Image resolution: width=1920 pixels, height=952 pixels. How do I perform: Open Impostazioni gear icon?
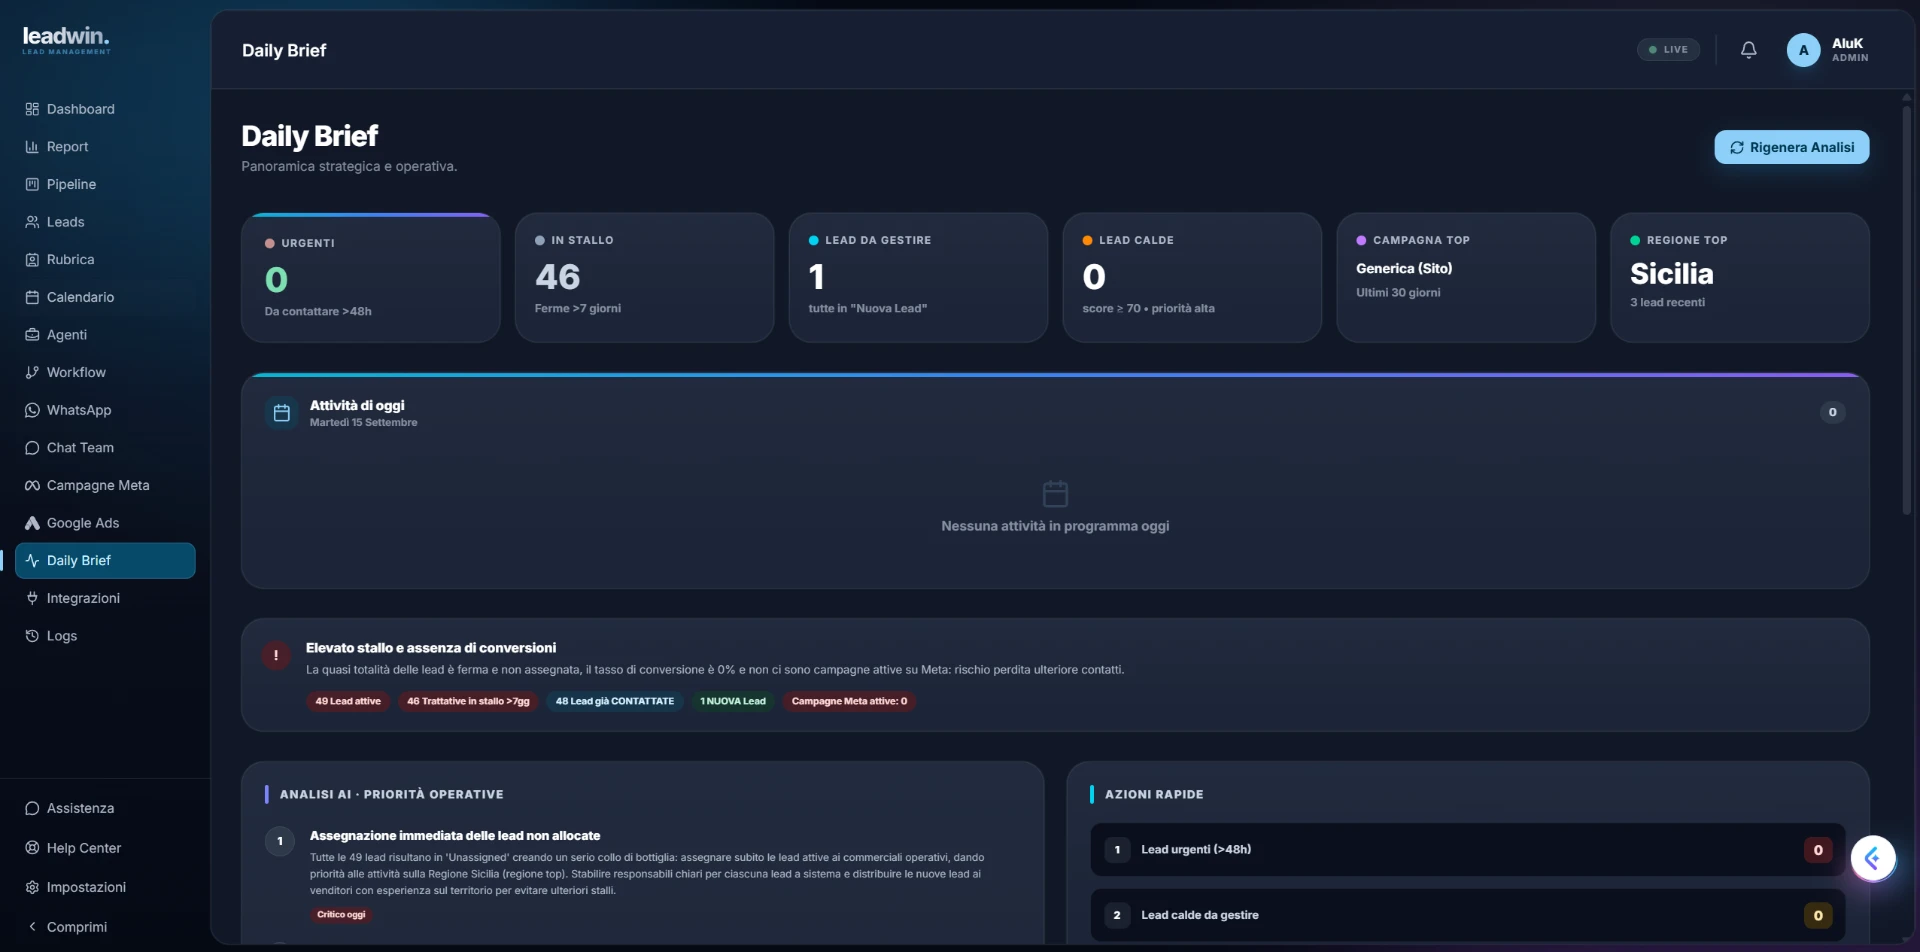(x=32, y=887)
